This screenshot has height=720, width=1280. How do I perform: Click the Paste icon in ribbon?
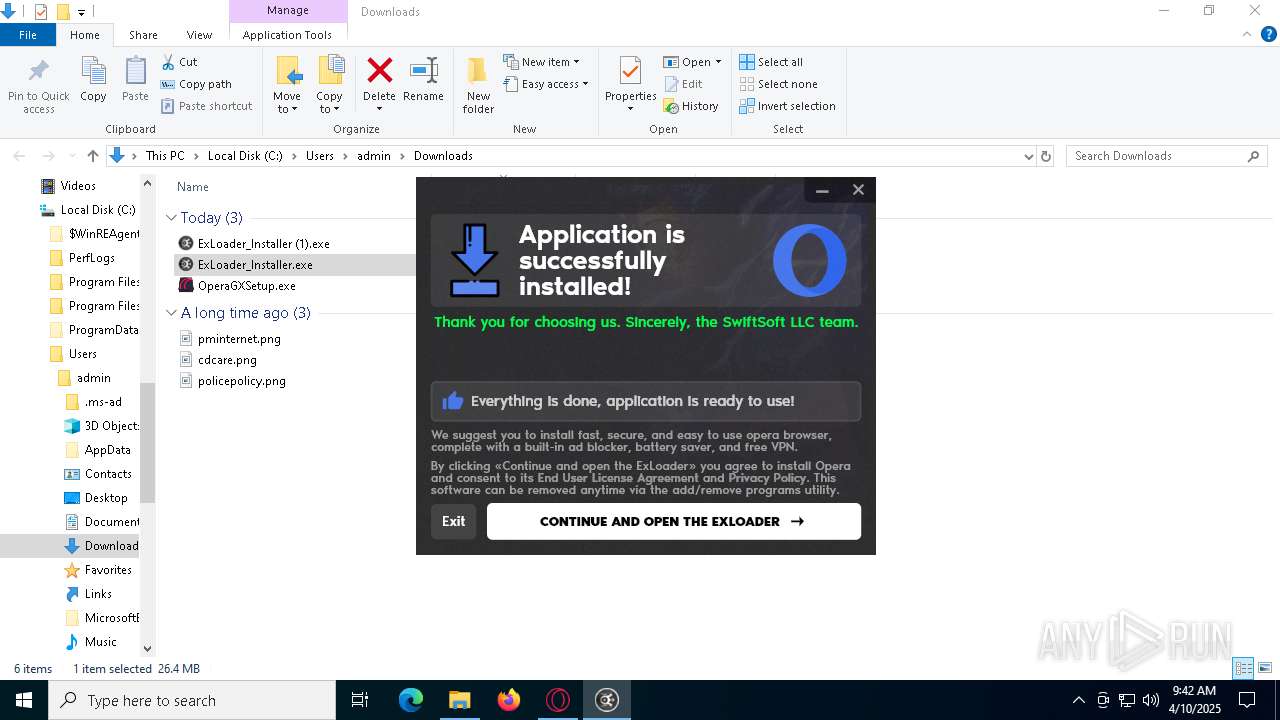(x=135, y=72)
